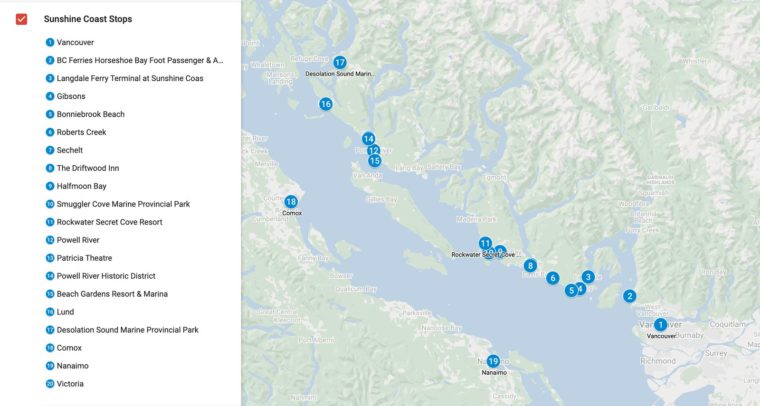This screenshot has height=406, width=760.
Task: Click map marker 1 at Vancouver
Action: pos(660,324)
